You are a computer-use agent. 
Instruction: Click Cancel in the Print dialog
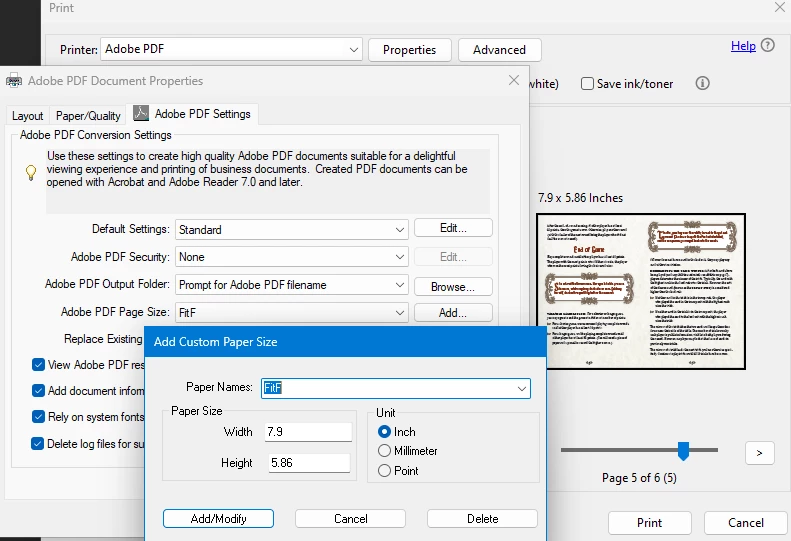746,523
